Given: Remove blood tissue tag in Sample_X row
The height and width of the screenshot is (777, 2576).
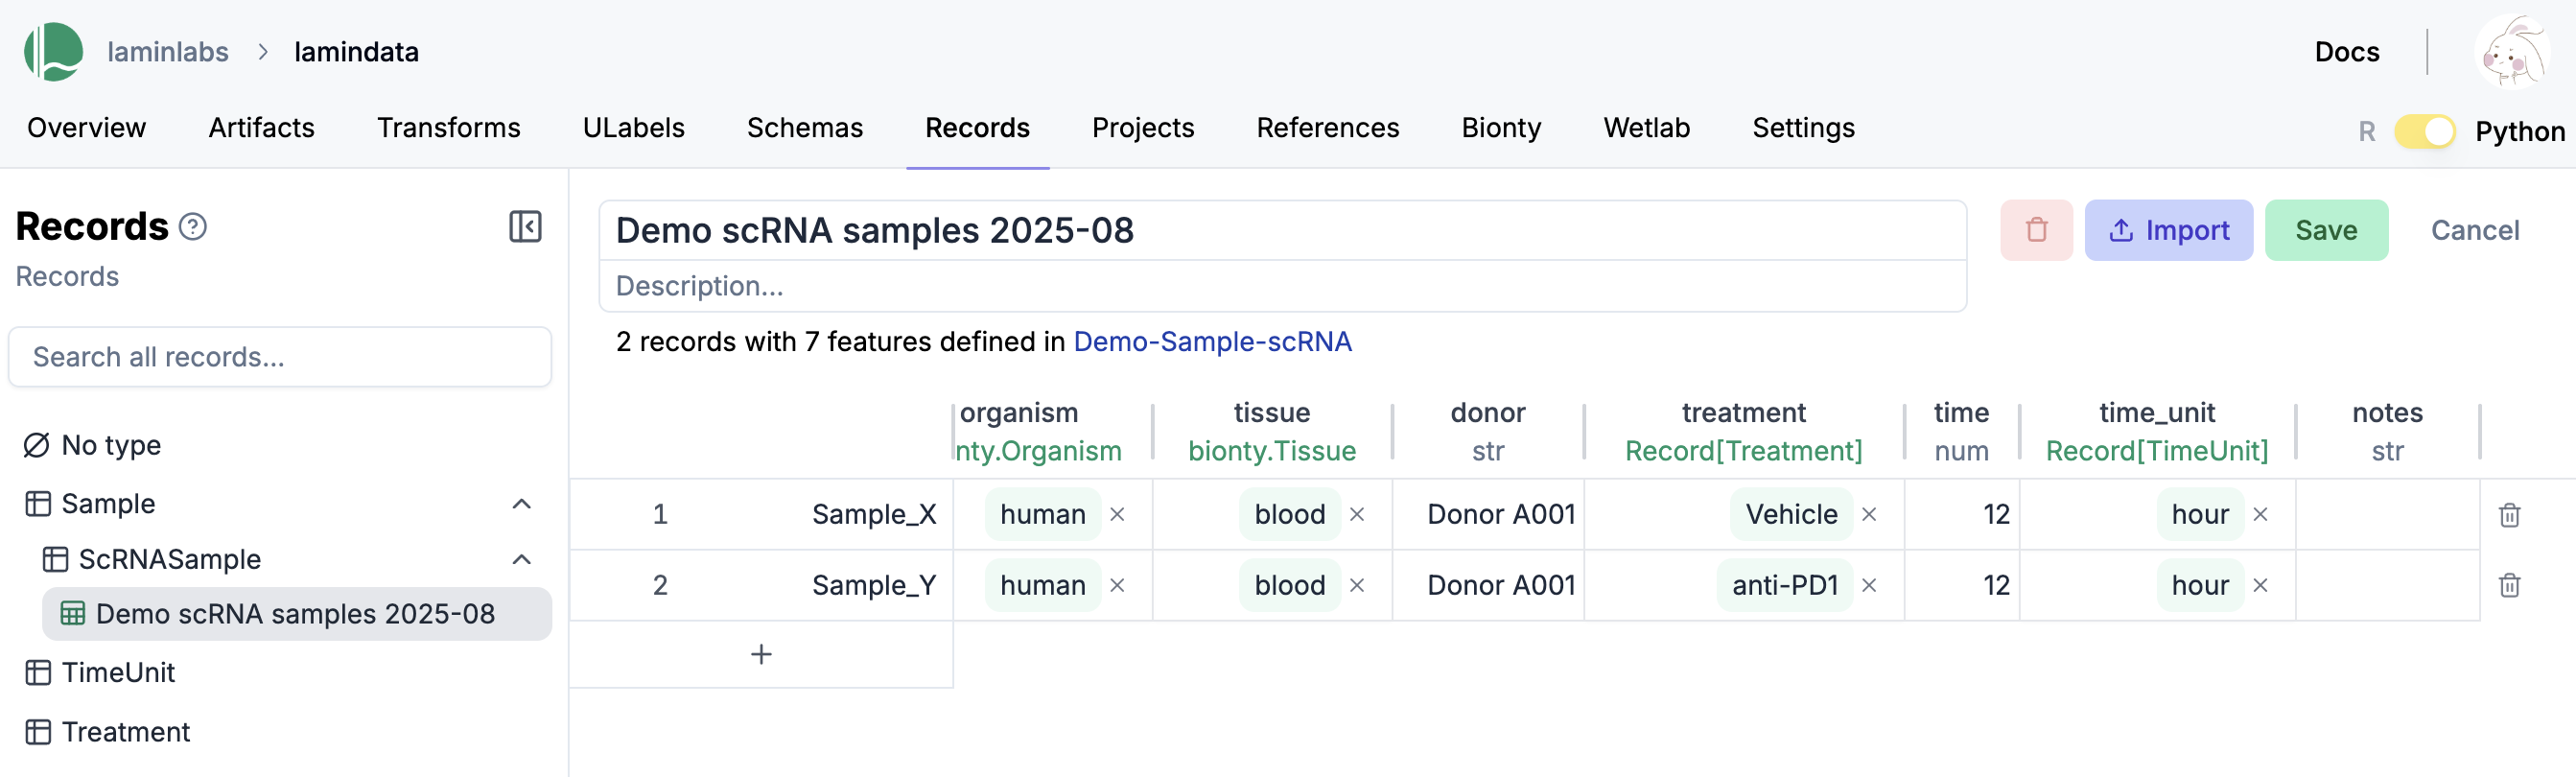Looking at the screenshot, I should click(x=1357, y=514).
